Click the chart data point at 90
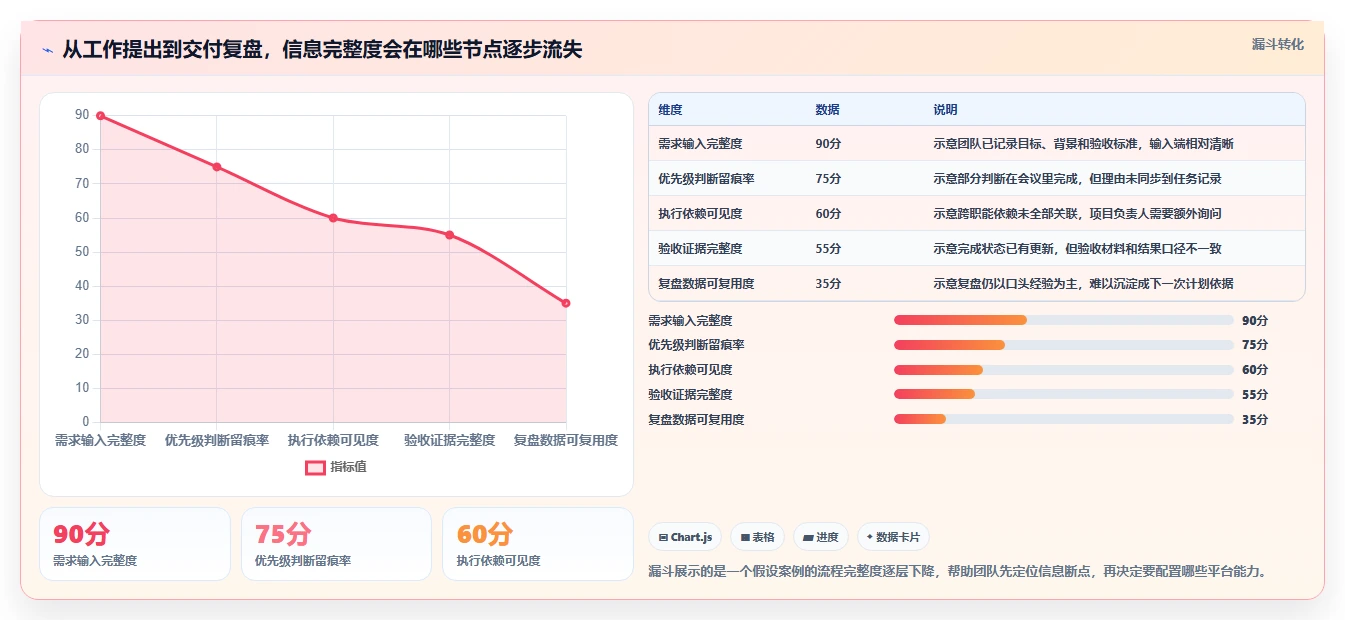 100,116
